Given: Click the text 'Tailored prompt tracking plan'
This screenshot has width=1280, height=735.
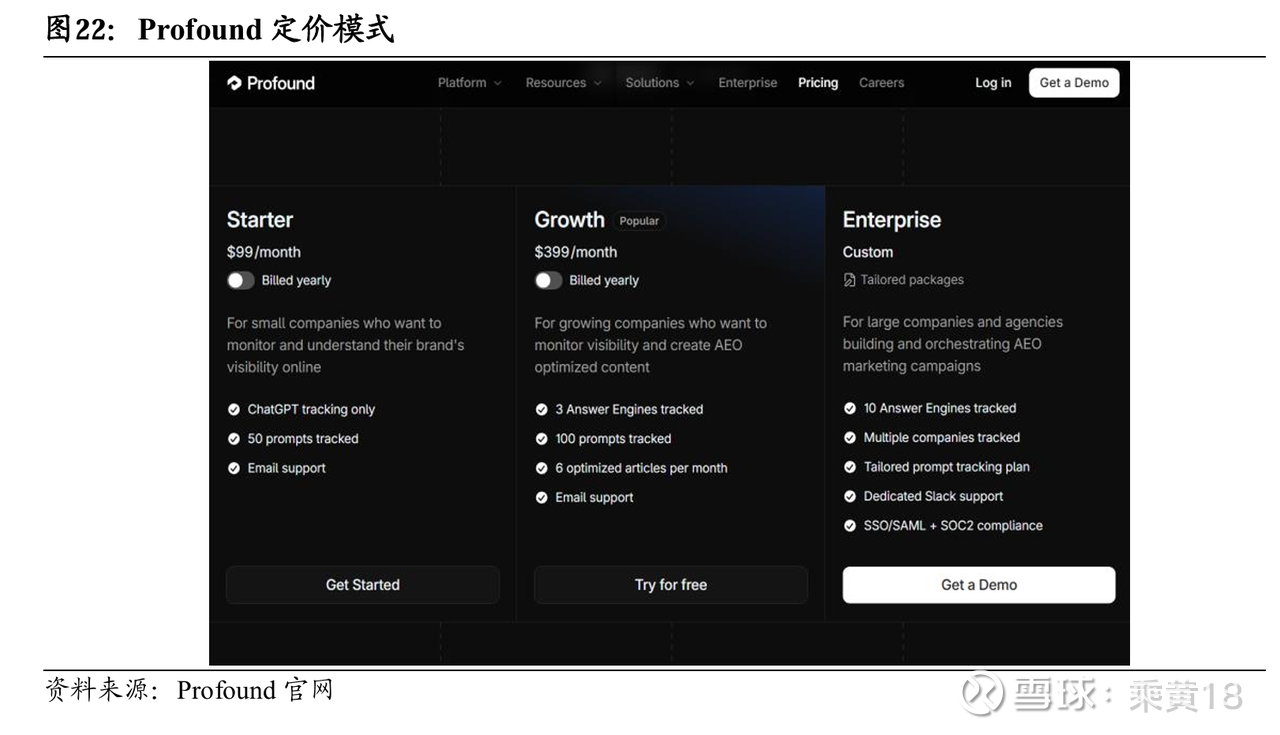Looking at the screenshot, I should (946, 467).
